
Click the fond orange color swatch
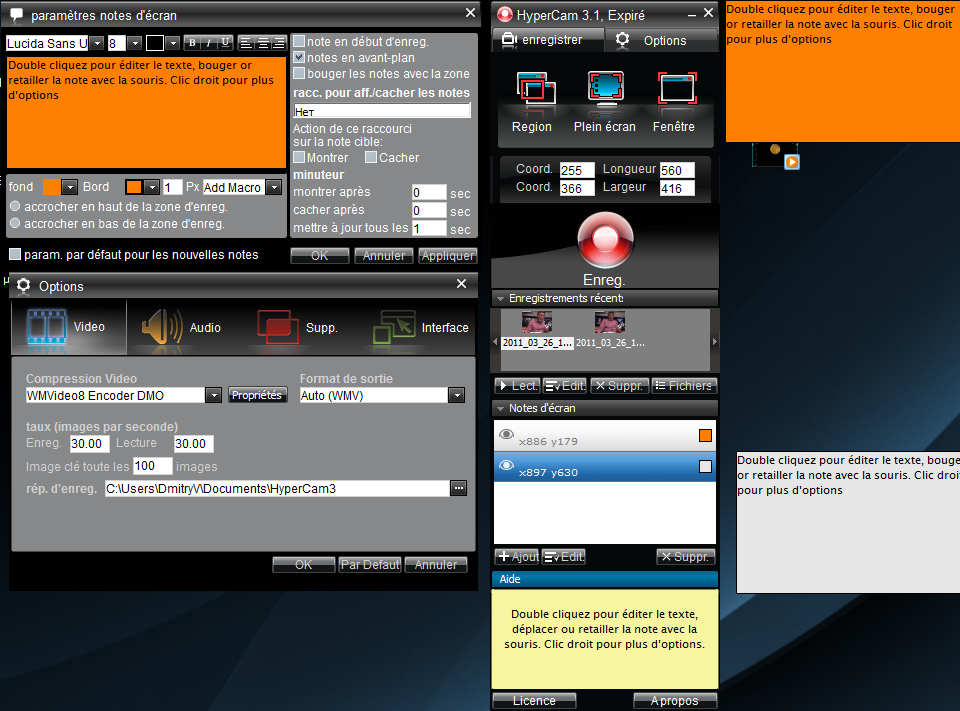pos(51,187)
